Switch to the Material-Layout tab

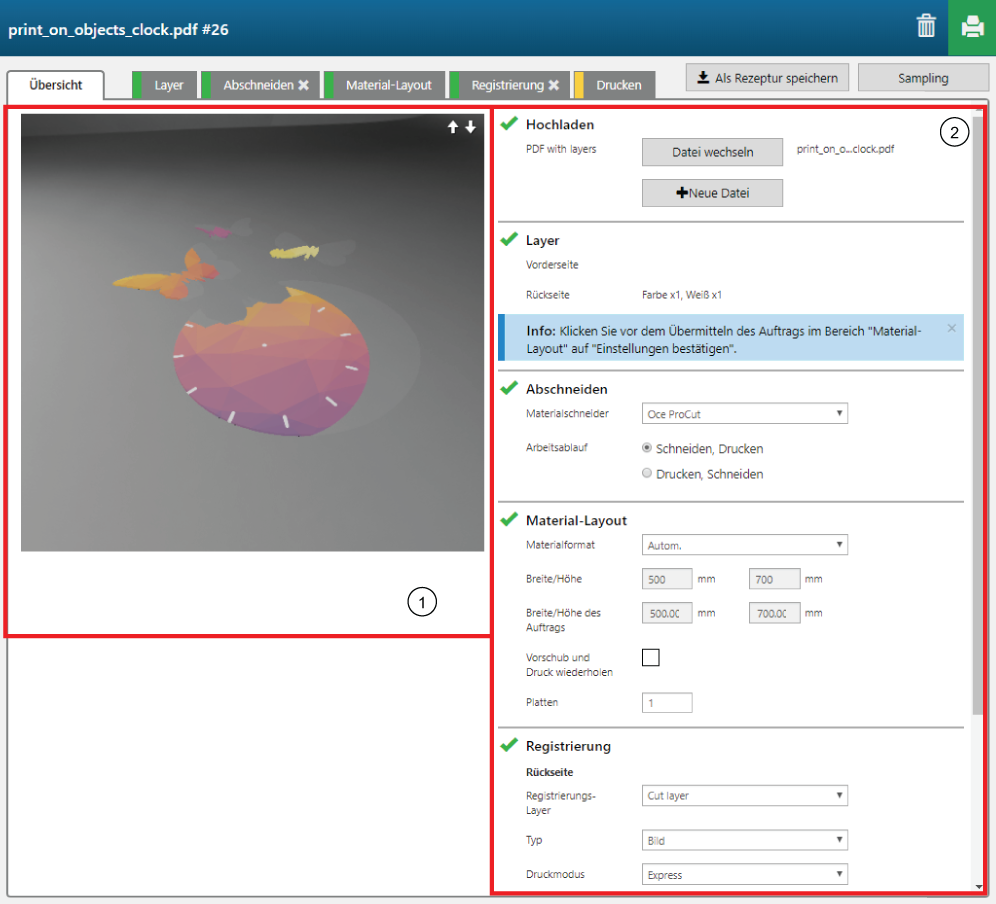click(388, 86)
